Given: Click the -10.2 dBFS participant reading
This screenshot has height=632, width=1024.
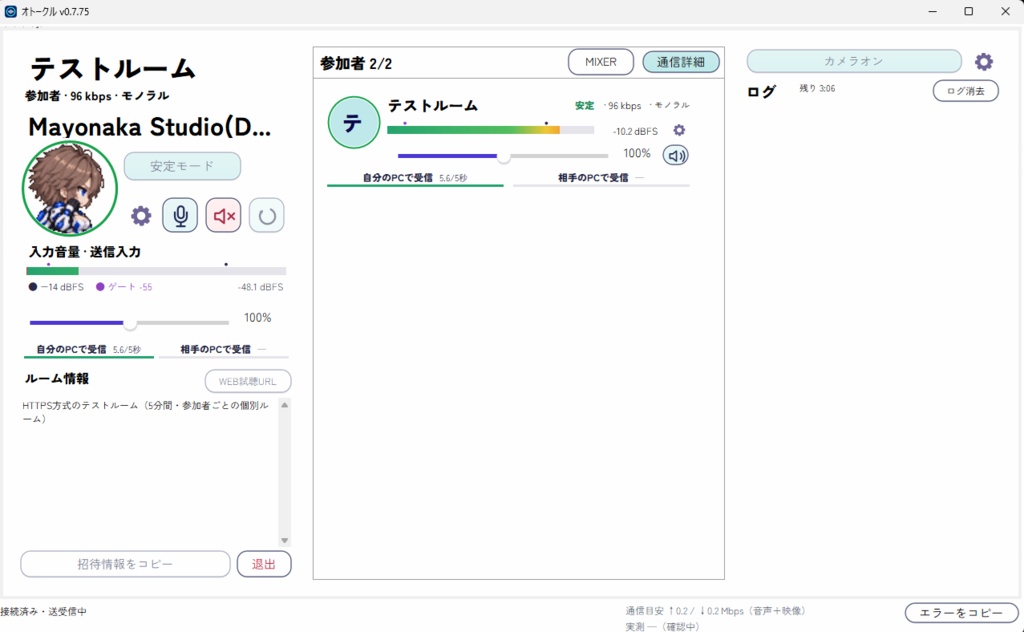Looking at the screenshot, I should (635, 131).
